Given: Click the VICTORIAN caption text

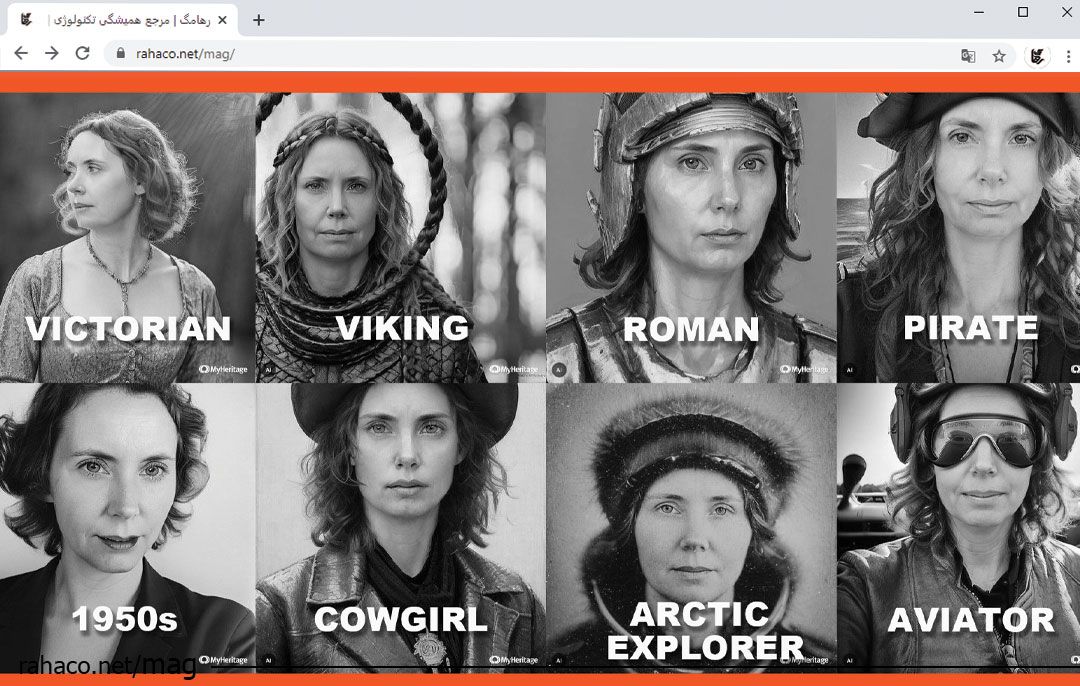Looking at the screenshot, I should [x=128, y=329].
